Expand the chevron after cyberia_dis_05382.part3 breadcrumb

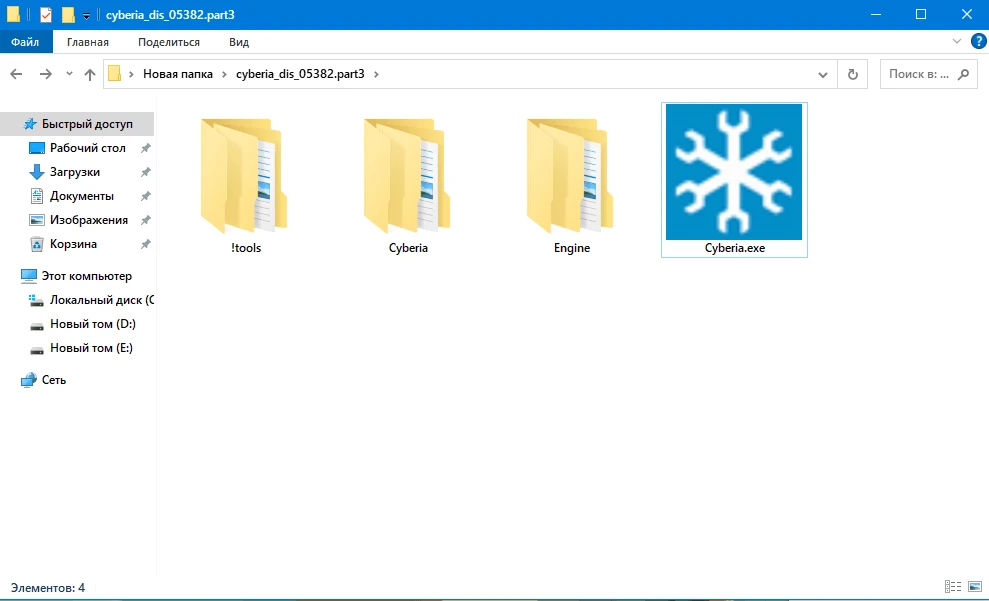pyautogui.click(x=377, y=74)
